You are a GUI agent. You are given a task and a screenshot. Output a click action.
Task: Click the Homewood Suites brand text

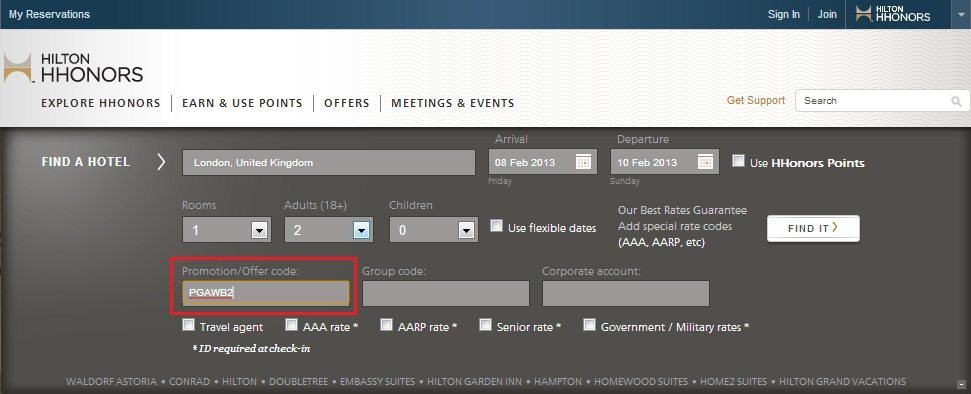[641, 382]
